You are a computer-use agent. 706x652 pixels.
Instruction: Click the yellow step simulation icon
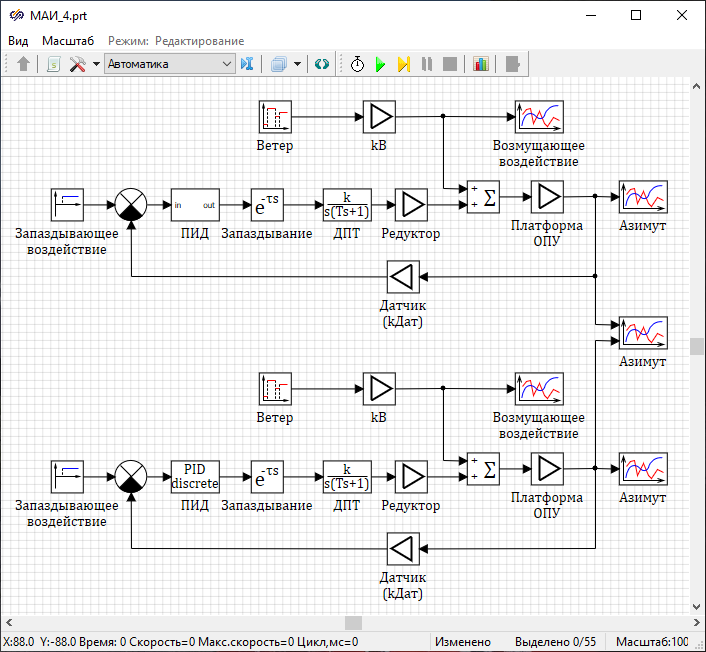tap(403, 64)
